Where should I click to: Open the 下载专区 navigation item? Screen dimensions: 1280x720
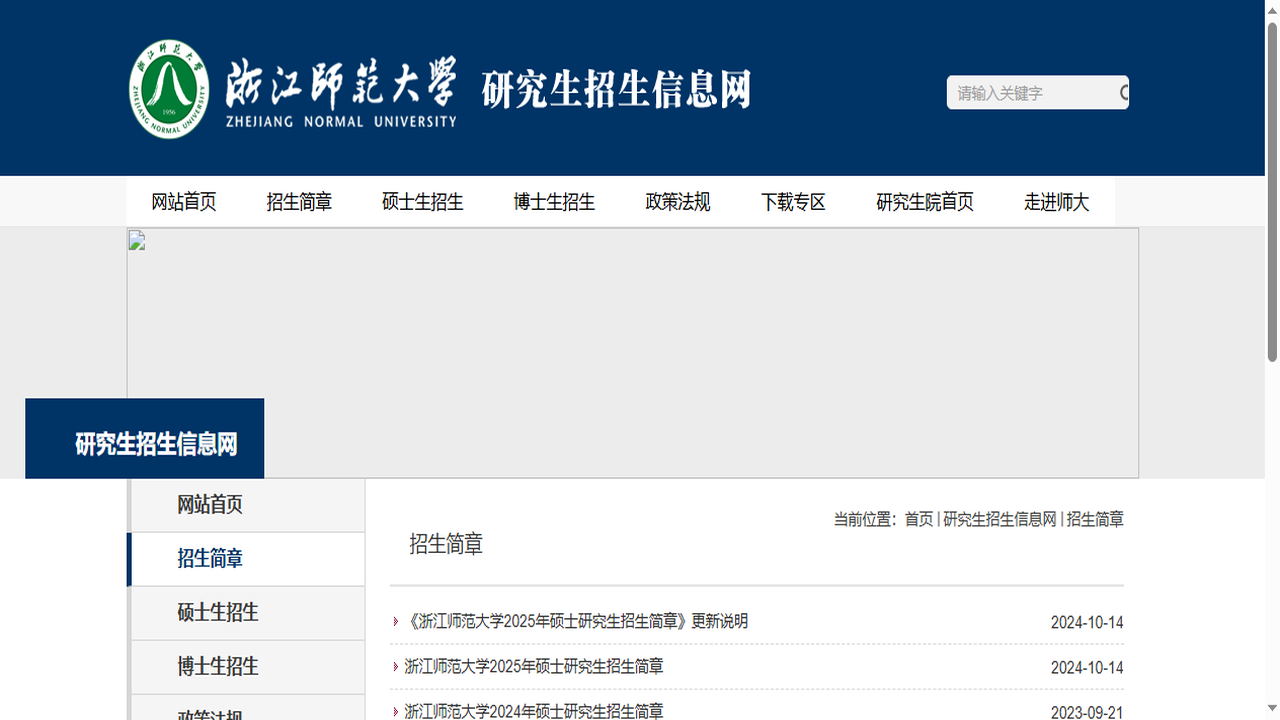click(x=793, y=201)
